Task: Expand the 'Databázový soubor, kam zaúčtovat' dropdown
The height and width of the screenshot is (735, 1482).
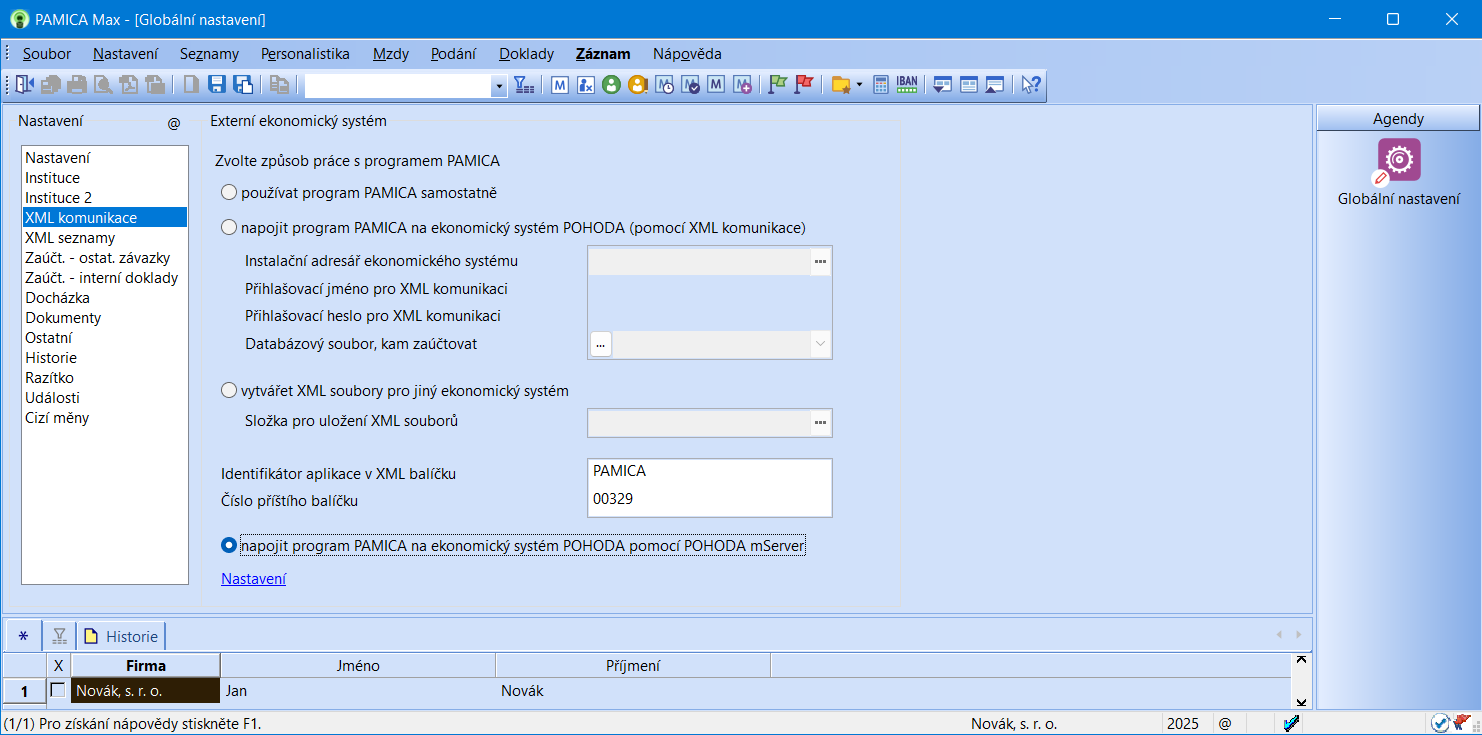Action: 820,344
